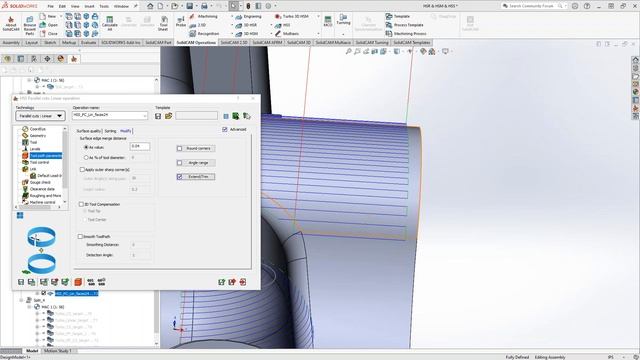Open the Motion Study 1 bottom tab
This screenshot has width=640, height=360.
[58, 351]
